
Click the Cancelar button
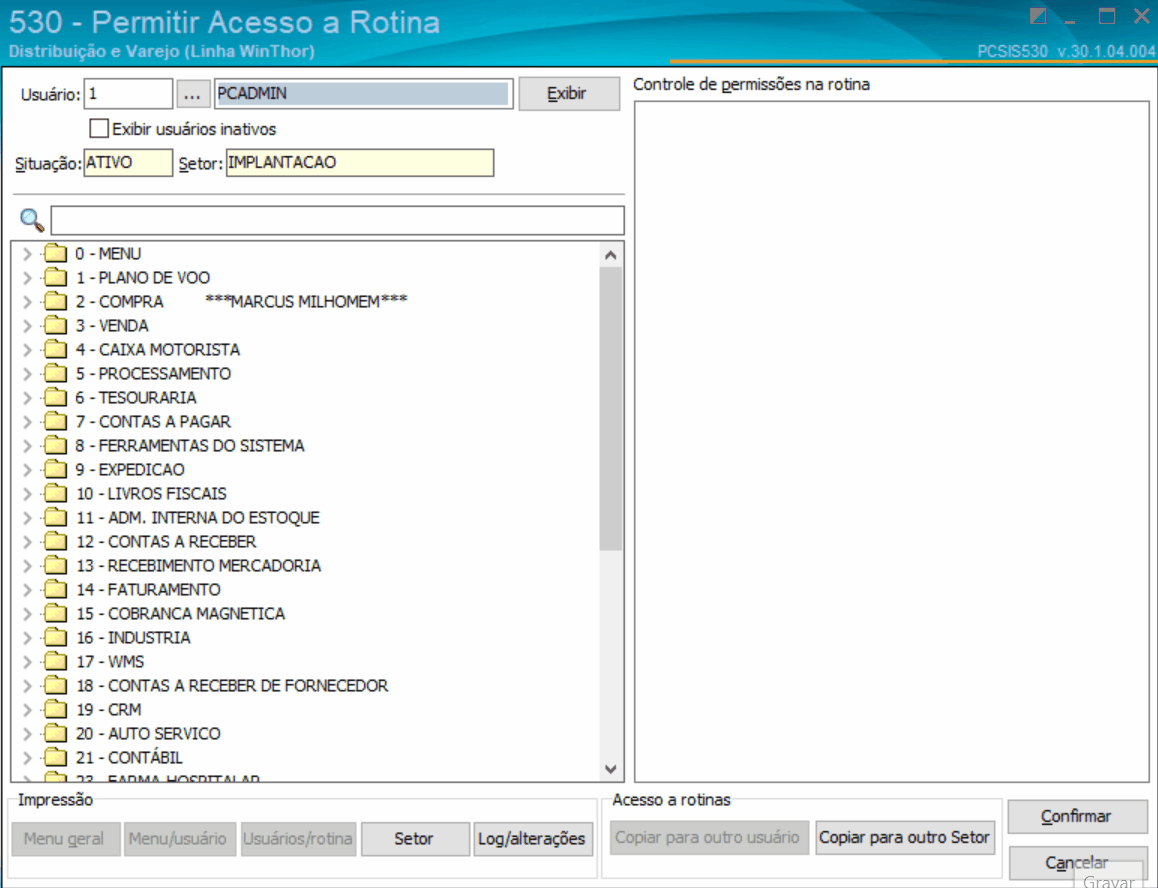(1077, 862)
